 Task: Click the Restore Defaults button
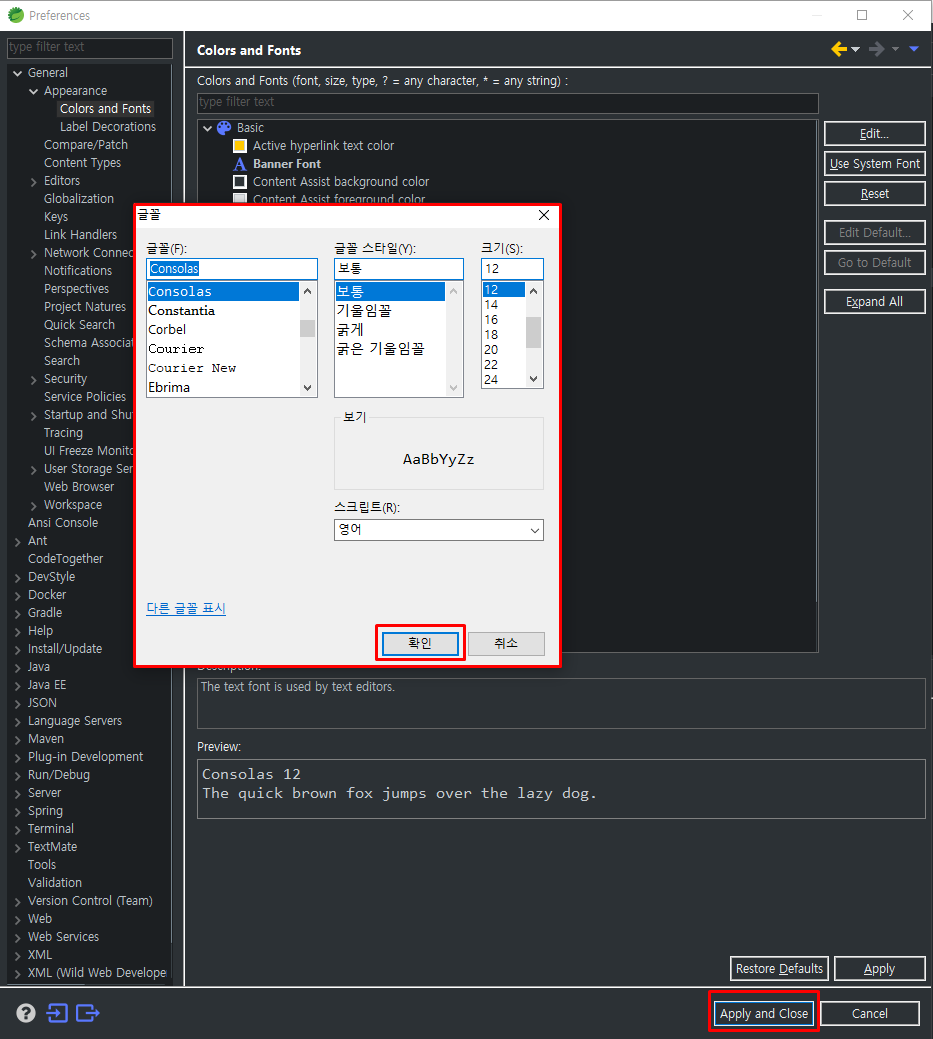(779, 969)
